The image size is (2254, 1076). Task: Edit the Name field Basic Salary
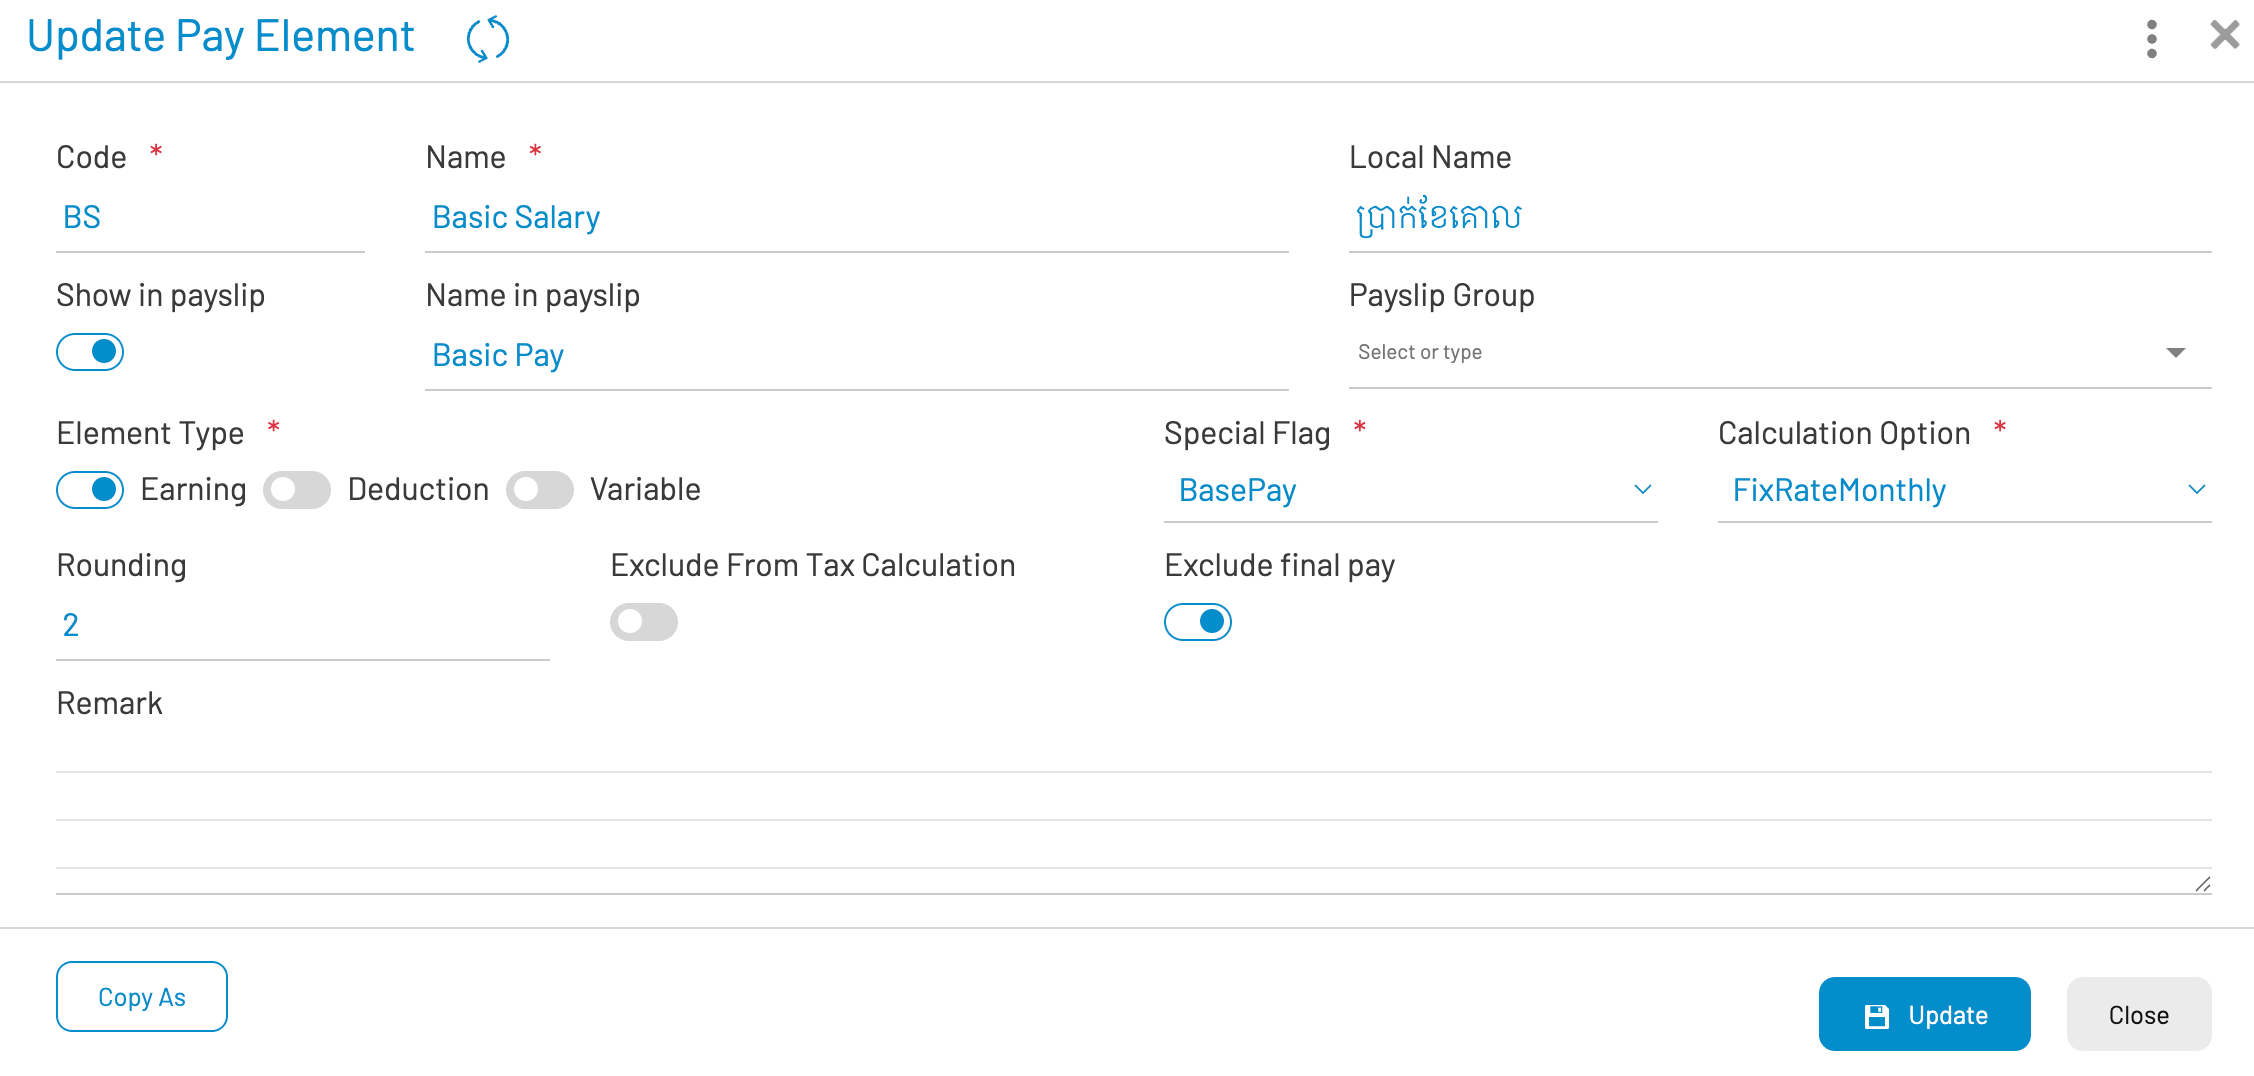(x=856, y=218)
